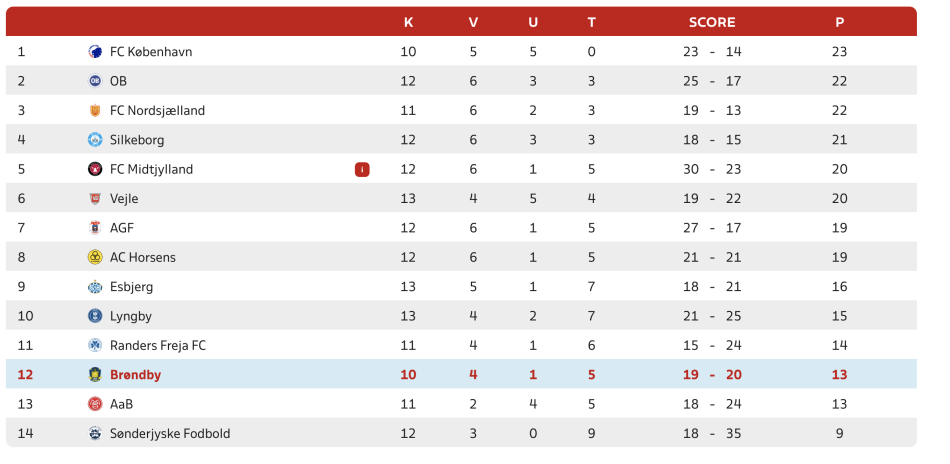Click the V wins column header

pyautogui.click(x=473, y=22)
